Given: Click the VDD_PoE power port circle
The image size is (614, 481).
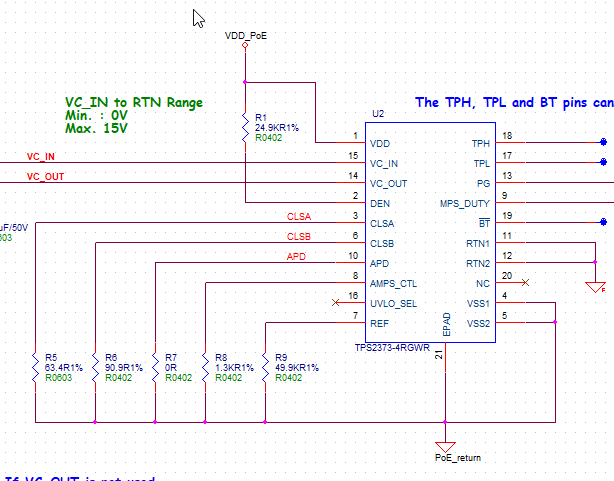Looking at the screenshot, I should click(245, 45).
